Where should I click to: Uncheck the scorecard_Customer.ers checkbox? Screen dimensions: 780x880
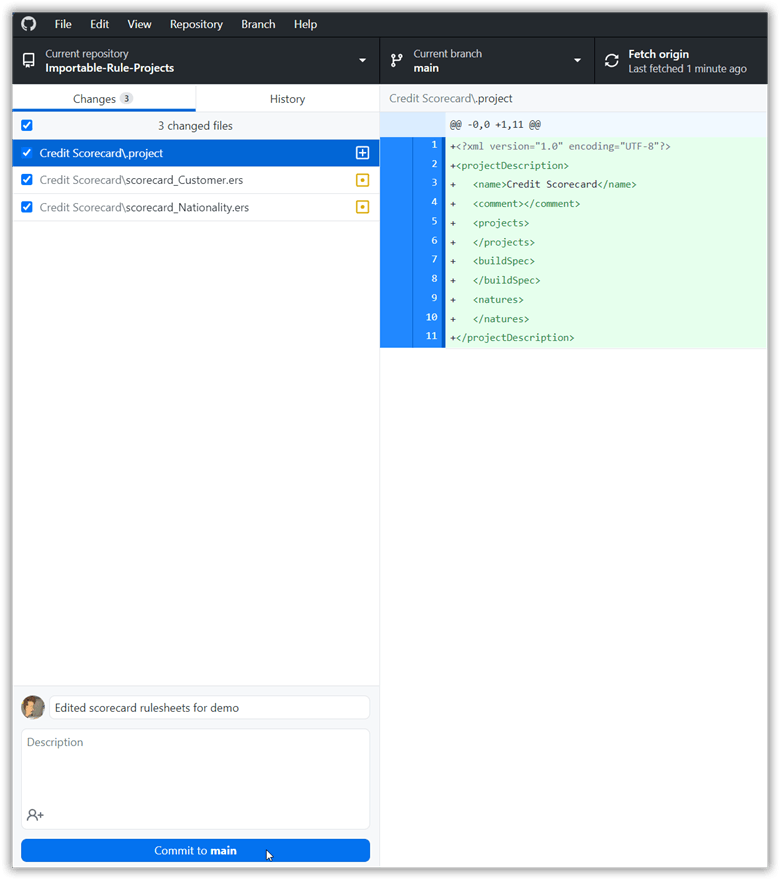pos(27,180)
